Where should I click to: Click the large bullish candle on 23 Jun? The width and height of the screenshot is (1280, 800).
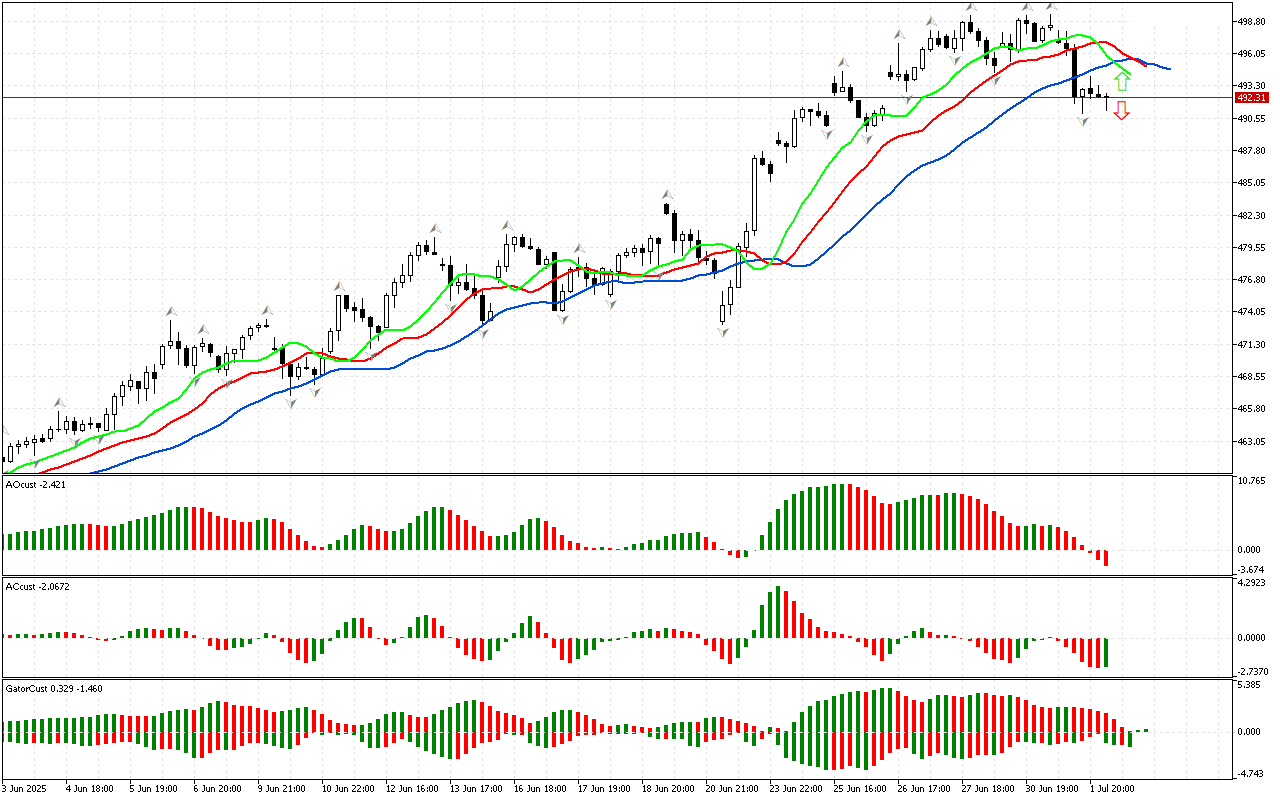[x=754, y=195]
